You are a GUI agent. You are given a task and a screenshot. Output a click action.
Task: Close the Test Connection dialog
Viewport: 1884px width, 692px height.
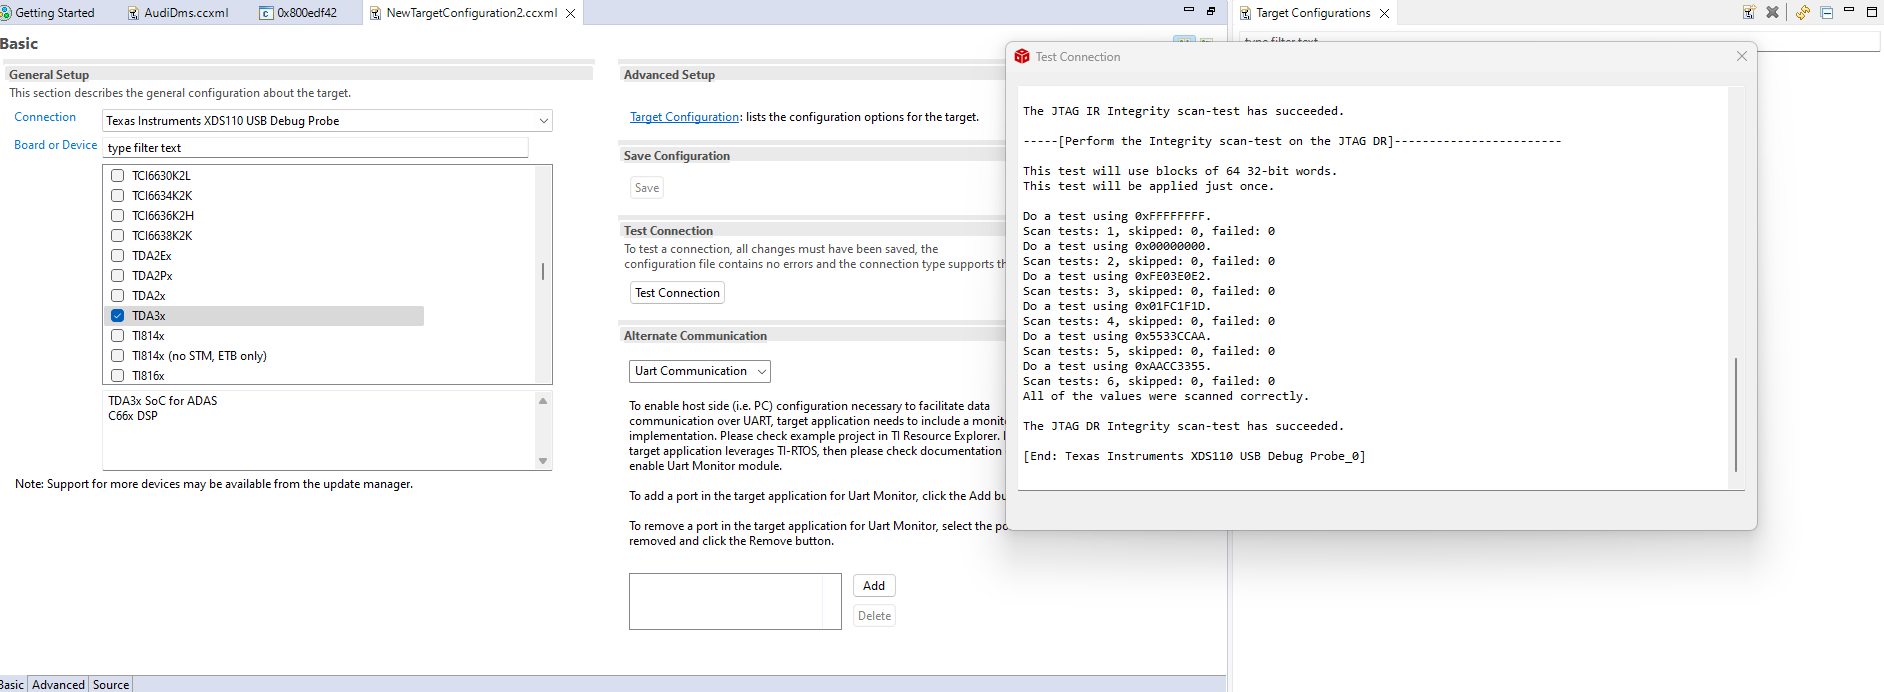(x=1742, y=56)
